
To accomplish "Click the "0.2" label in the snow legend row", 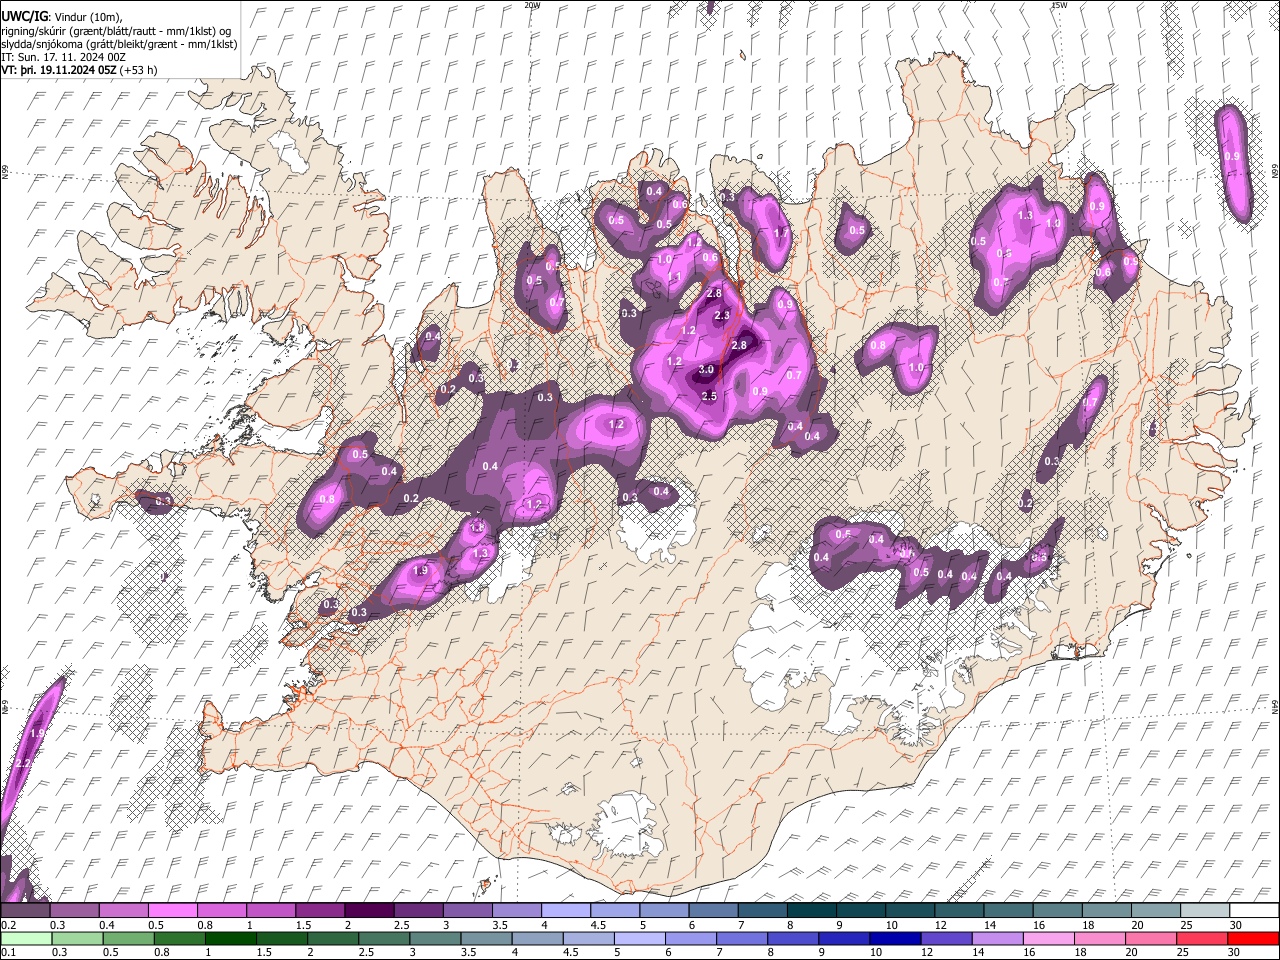I will coord(9,925).
